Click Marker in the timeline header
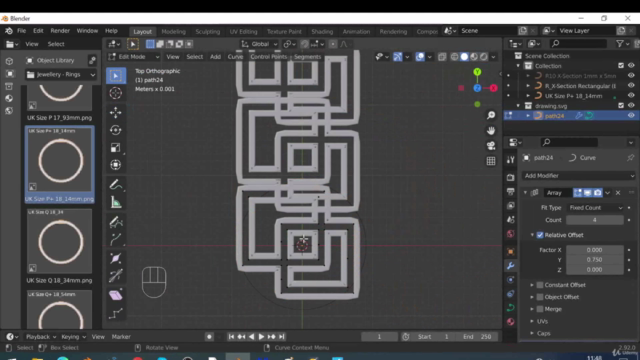 tap(121, 337)
